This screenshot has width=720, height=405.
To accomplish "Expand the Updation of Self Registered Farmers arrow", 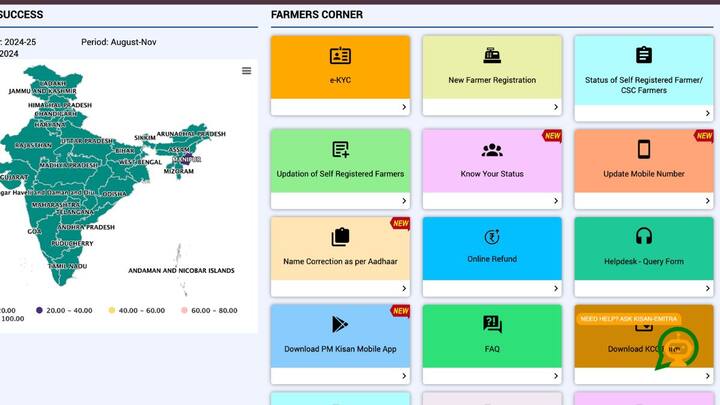I will (x=404, y=201).
